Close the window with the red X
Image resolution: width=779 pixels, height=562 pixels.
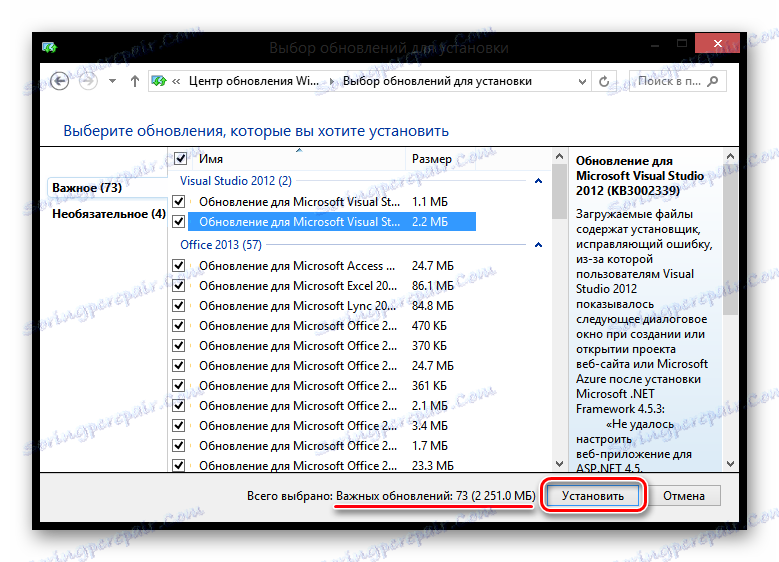(717, 43)
